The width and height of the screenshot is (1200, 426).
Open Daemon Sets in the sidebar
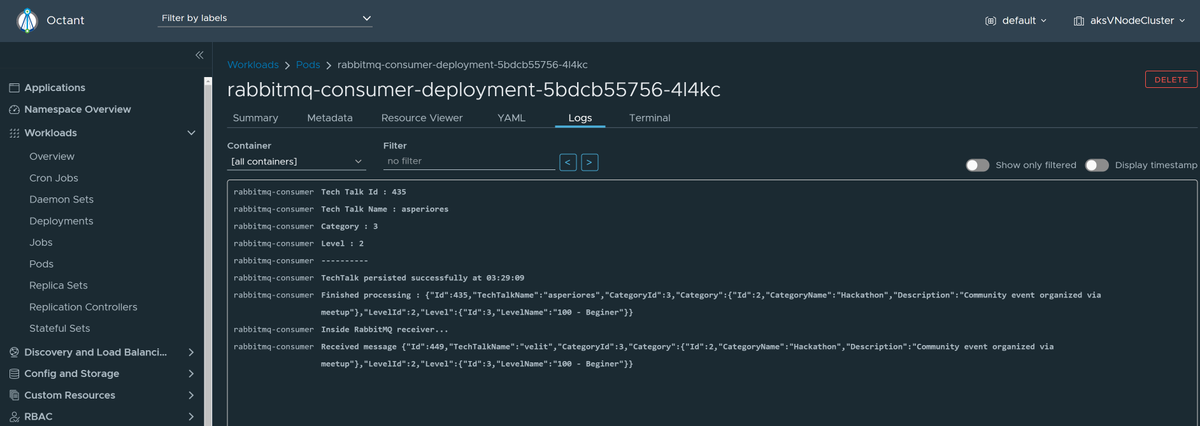(61, 200)
